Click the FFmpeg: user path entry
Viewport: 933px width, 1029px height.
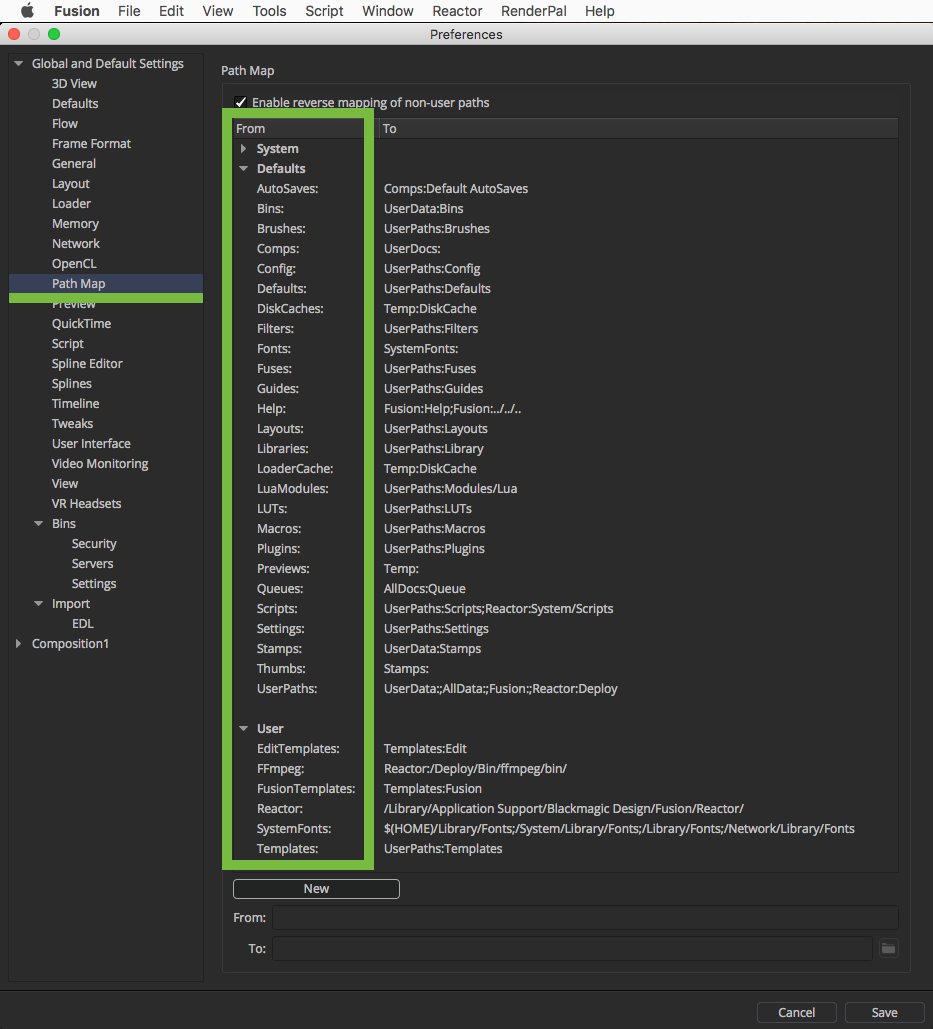(x=280, y=769)
